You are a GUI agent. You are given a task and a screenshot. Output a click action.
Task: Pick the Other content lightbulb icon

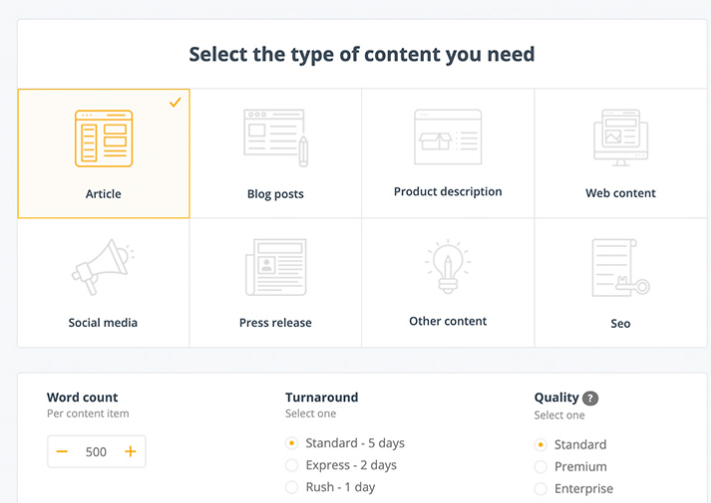coord(447,268)
